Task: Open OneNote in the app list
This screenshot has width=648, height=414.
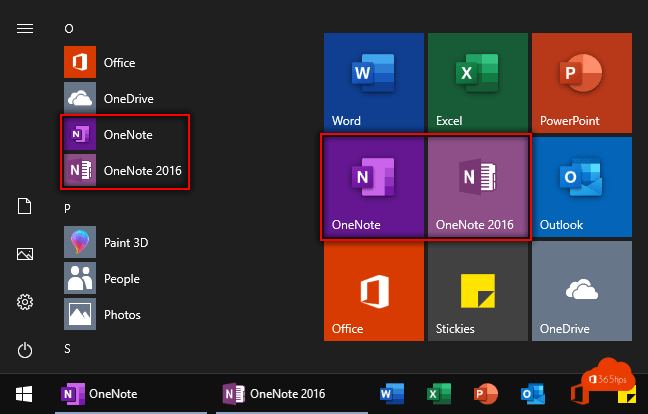Action: point(108,134)
